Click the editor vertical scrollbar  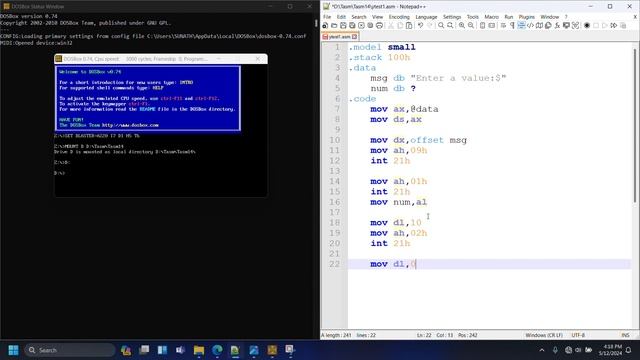[635, 125]
